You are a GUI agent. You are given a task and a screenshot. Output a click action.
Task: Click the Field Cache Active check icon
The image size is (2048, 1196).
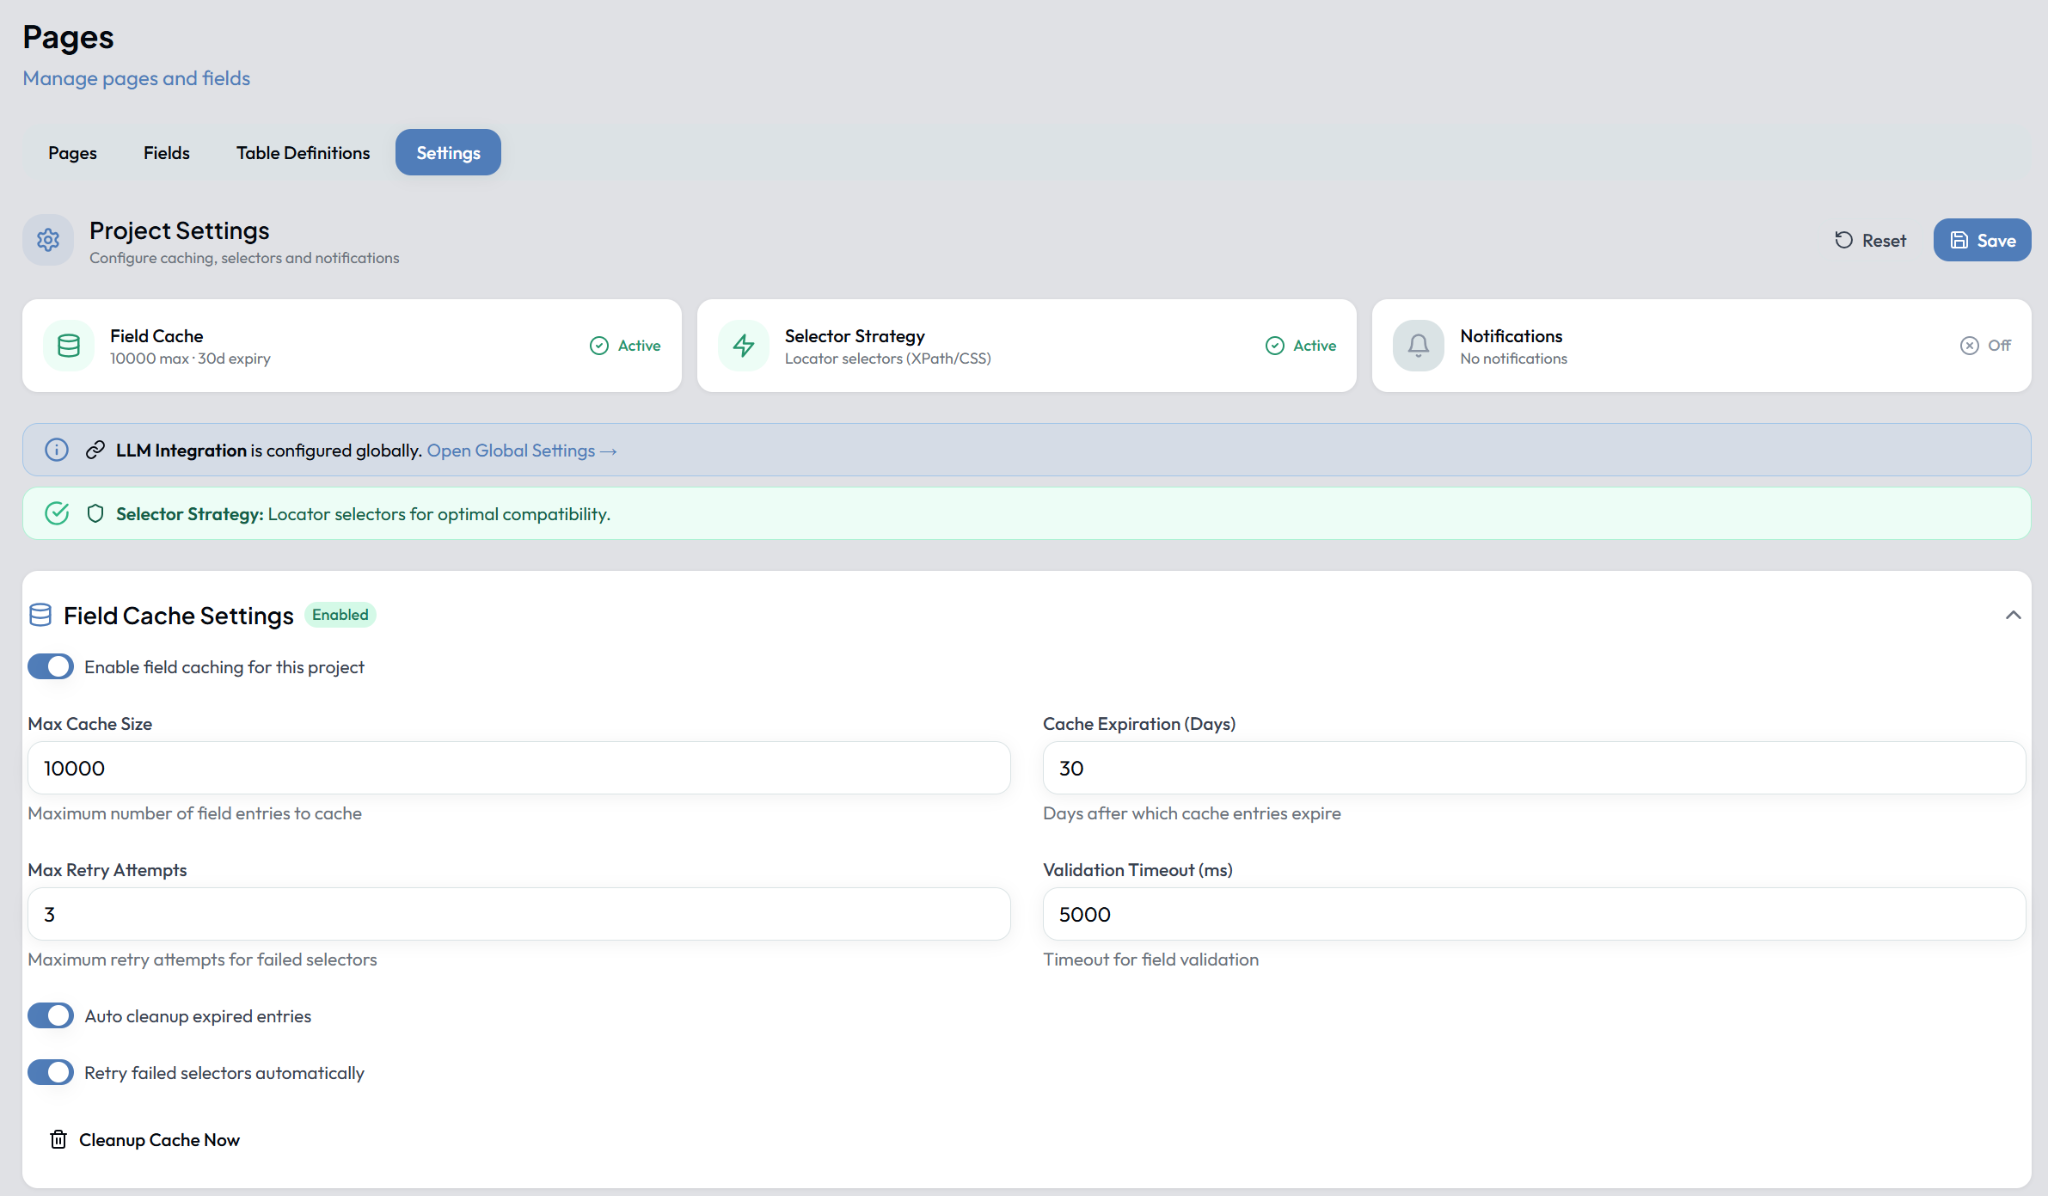click(599, 346)
